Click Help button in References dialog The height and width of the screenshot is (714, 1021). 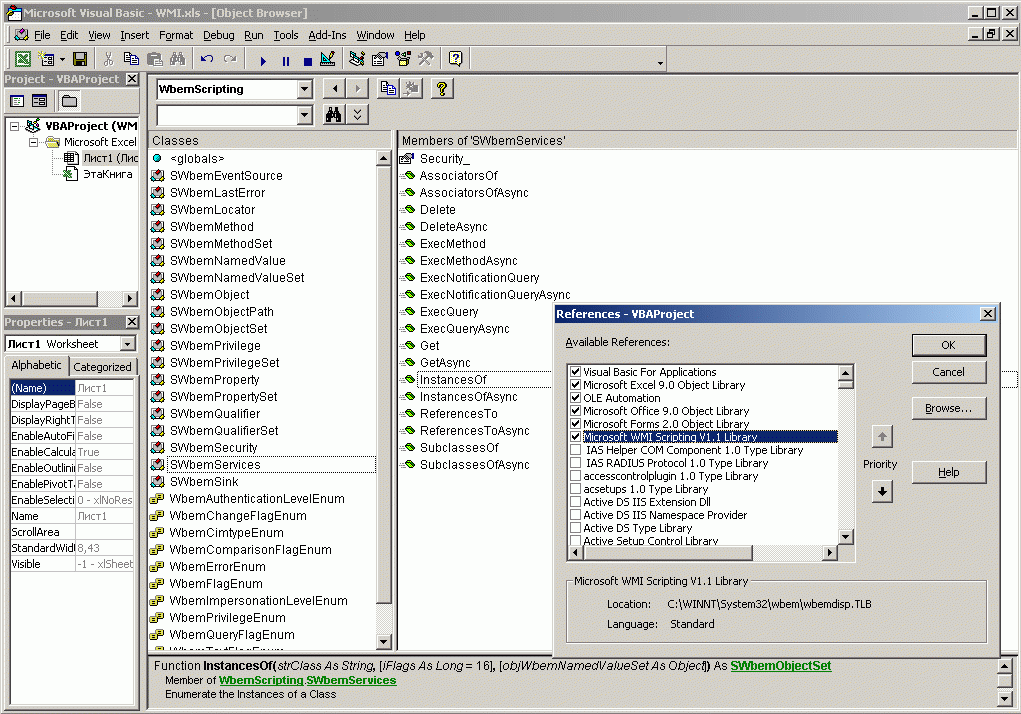tap(949, 473)
